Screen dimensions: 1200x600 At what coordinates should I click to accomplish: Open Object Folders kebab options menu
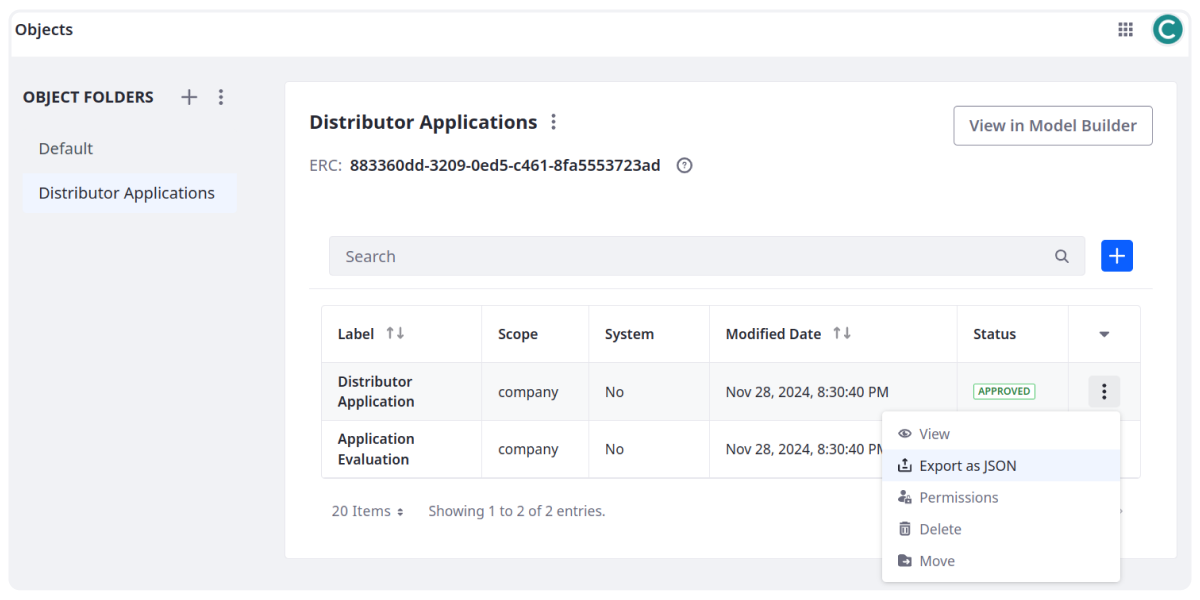coord(221,97)
